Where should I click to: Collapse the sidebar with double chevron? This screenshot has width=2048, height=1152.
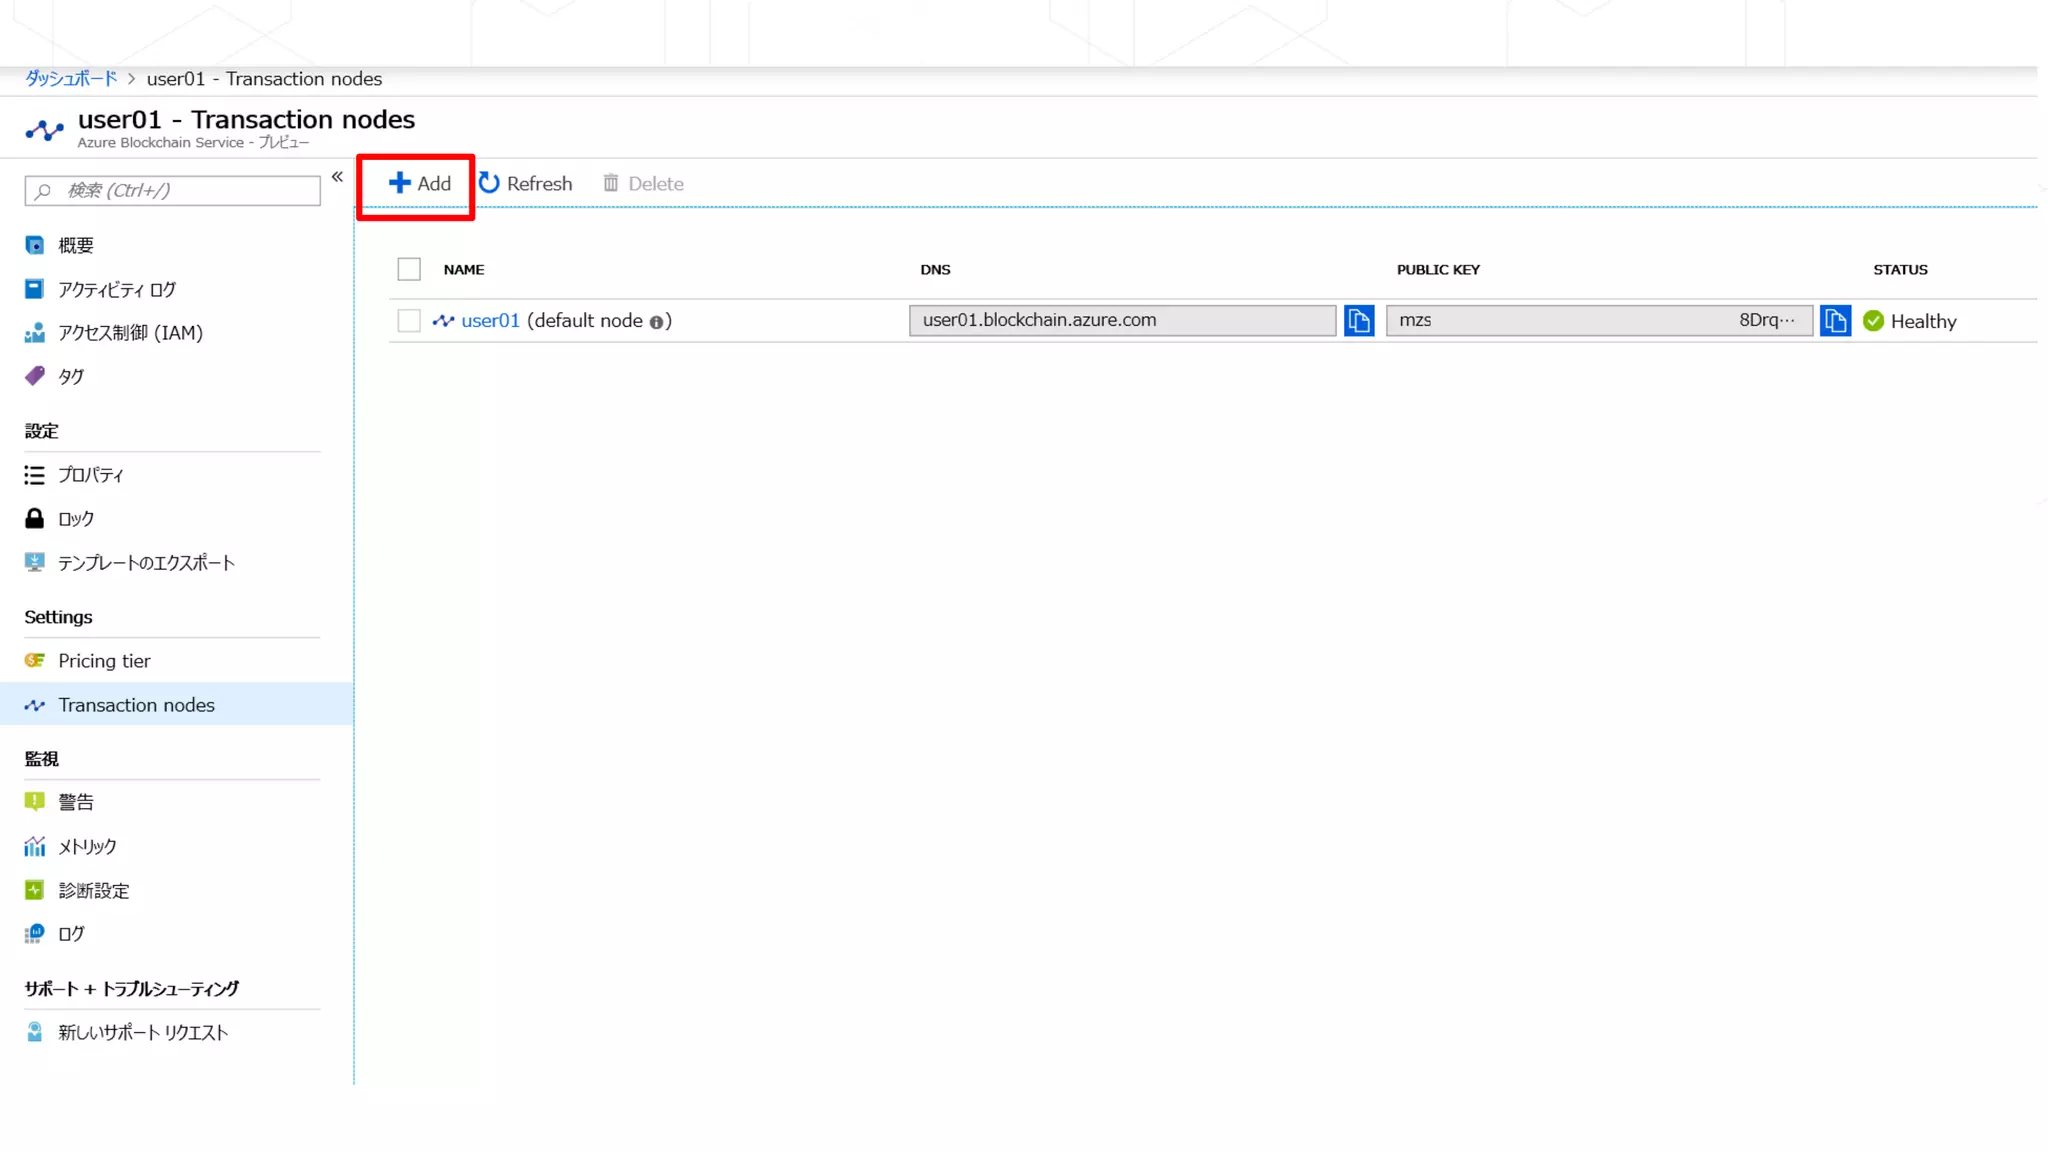click(337, 177)
